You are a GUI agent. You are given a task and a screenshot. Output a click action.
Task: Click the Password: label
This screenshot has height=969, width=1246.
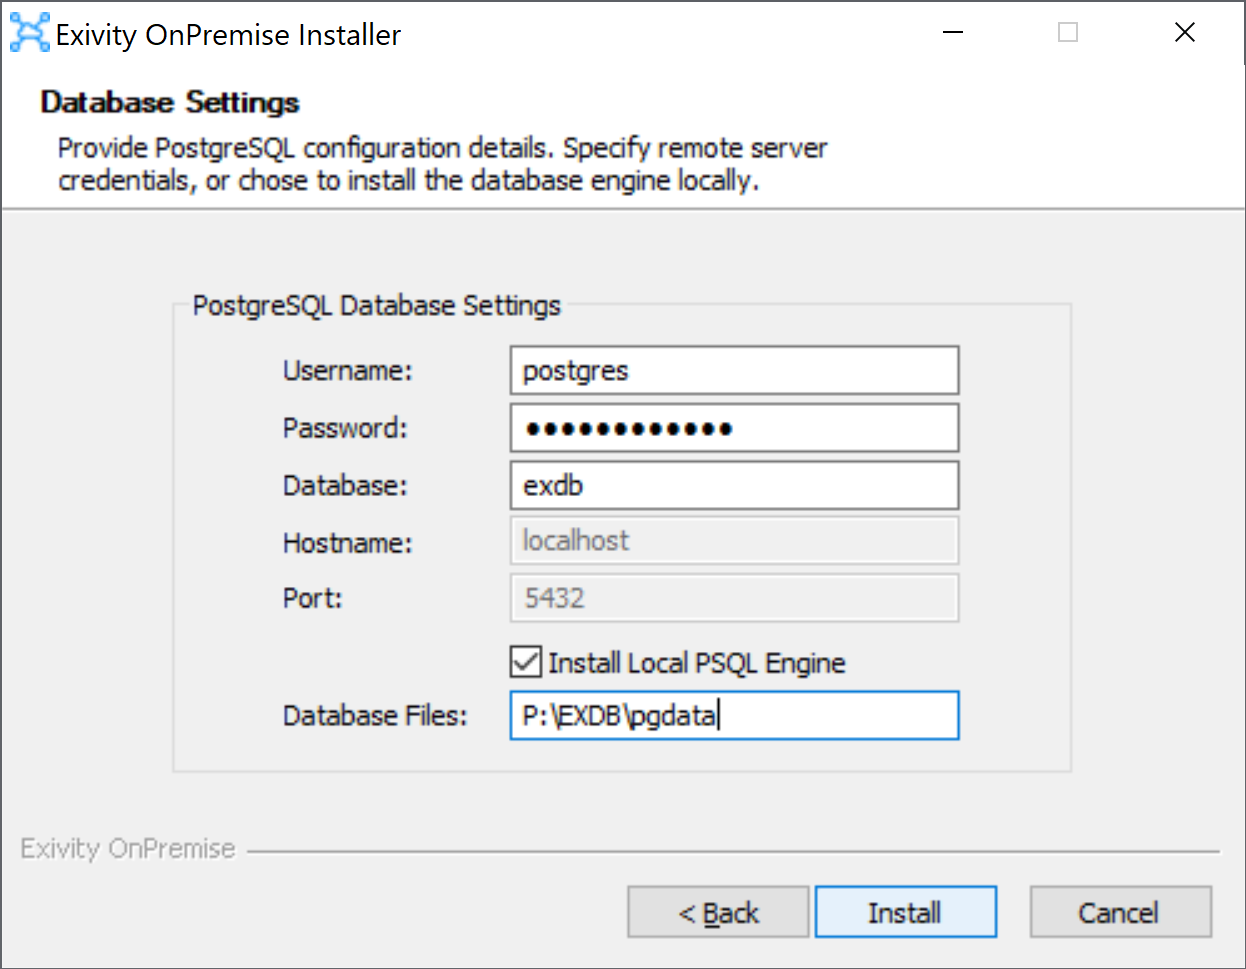(345, 428)
